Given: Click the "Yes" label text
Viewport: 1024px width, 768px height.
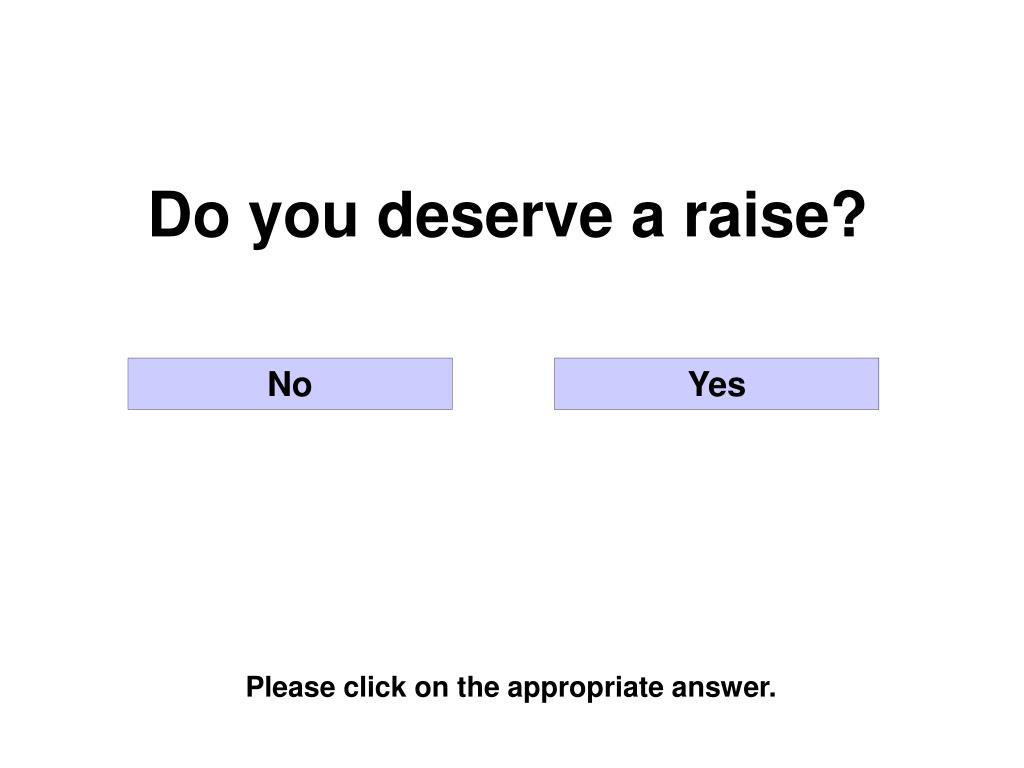Looking at the screenshot, I should (716, 384).
